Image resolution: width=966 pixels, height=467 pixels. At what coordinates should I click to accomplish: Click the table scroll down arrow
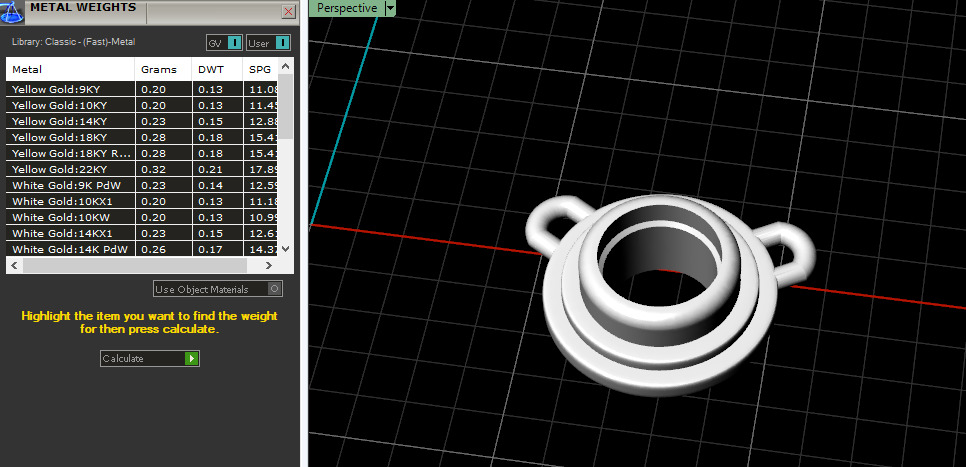pyautogui.click(x=285, y=248)
